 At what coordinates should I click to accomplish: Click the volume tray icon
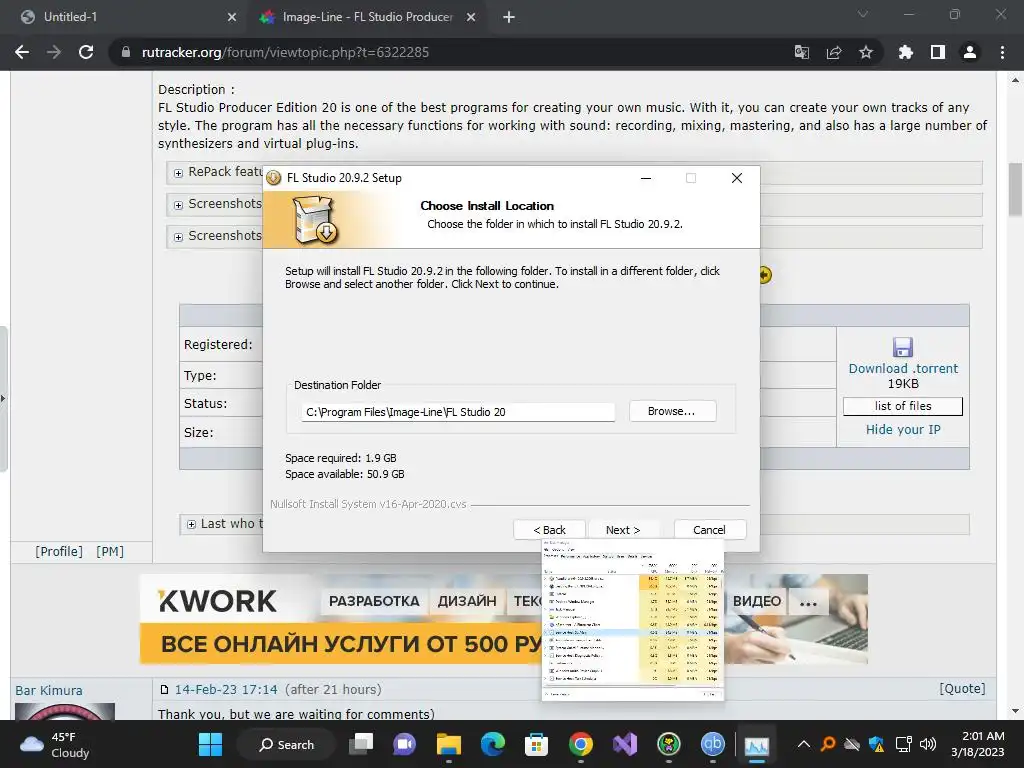[x=927, y=744]
